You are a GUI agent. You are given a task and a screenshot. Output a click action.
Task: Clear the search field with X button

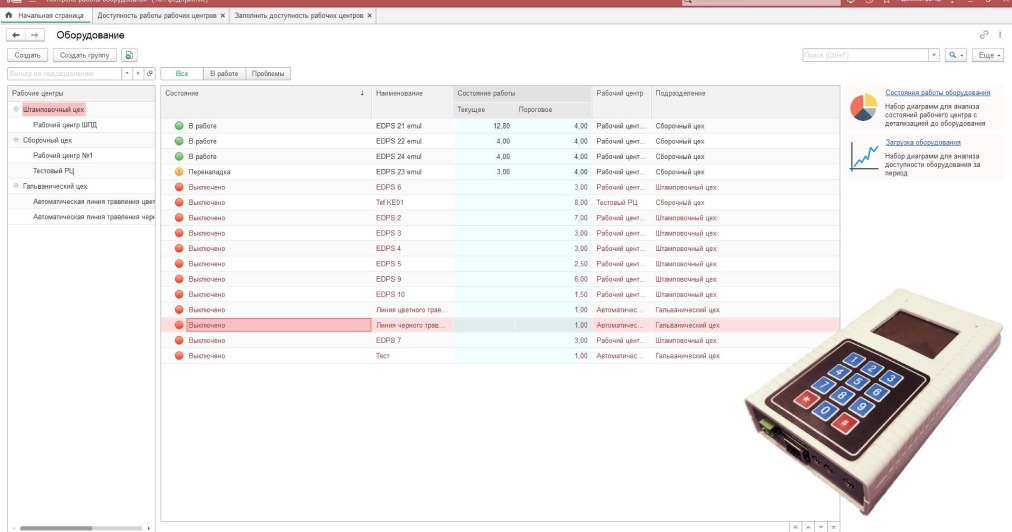point(934,55)
